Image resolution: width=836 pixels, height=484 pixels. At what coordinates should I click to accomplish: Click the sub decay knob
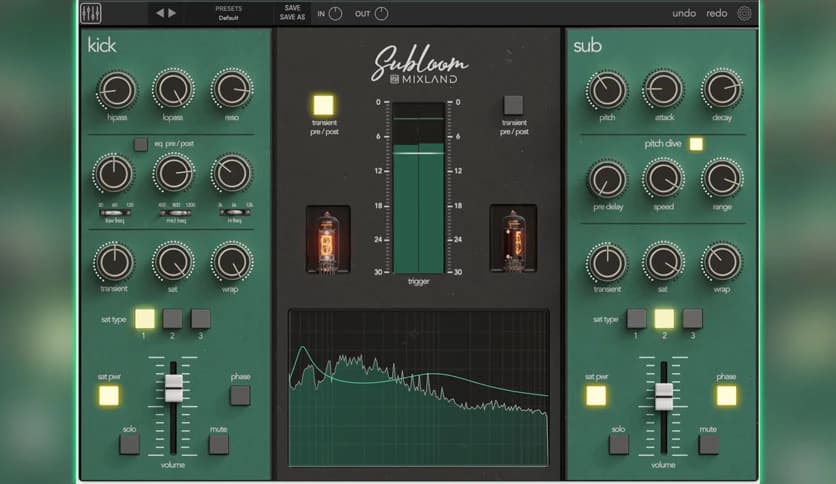pos(722,89)
